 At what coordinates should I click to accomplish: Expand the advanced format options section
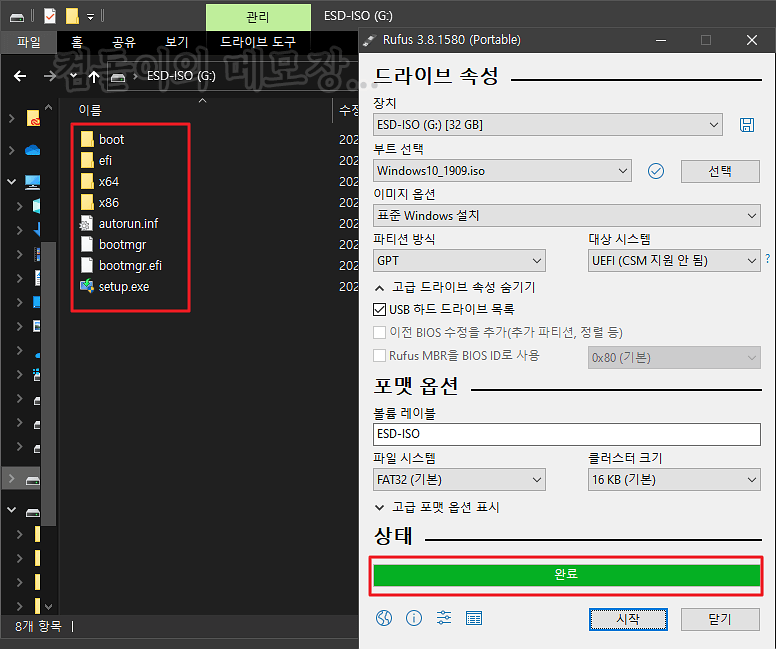pos(437,507)
